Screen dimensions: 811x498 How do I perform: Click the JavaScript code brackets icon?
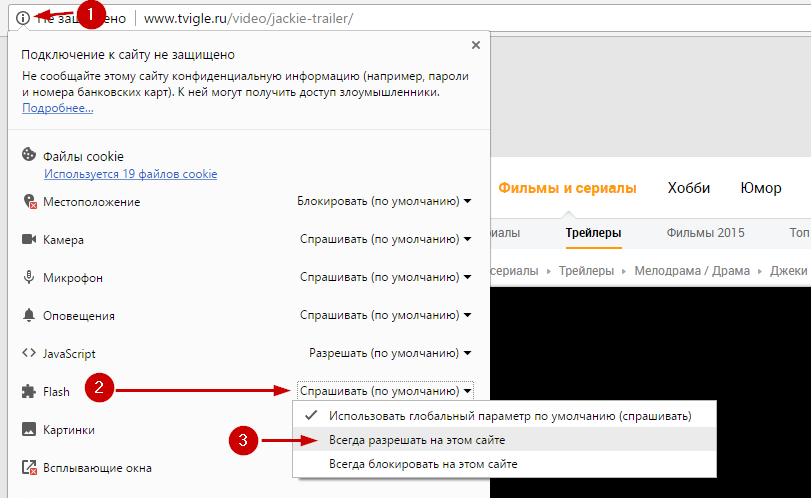tap(29, 354)
